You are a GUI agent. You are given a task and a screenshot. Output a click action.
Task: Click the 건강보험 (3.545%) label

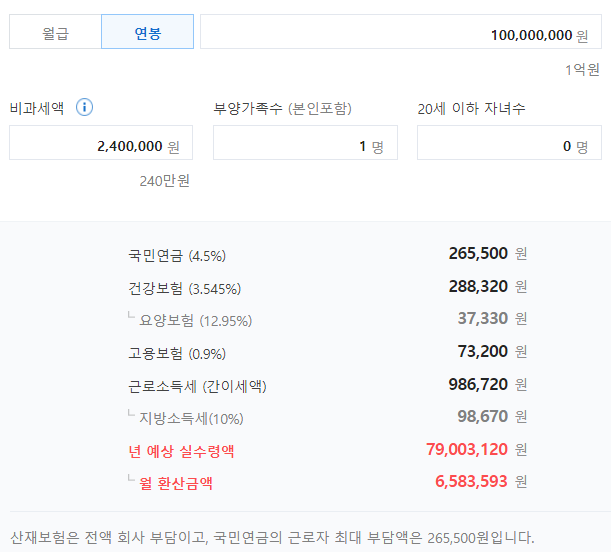coord(184,288)
